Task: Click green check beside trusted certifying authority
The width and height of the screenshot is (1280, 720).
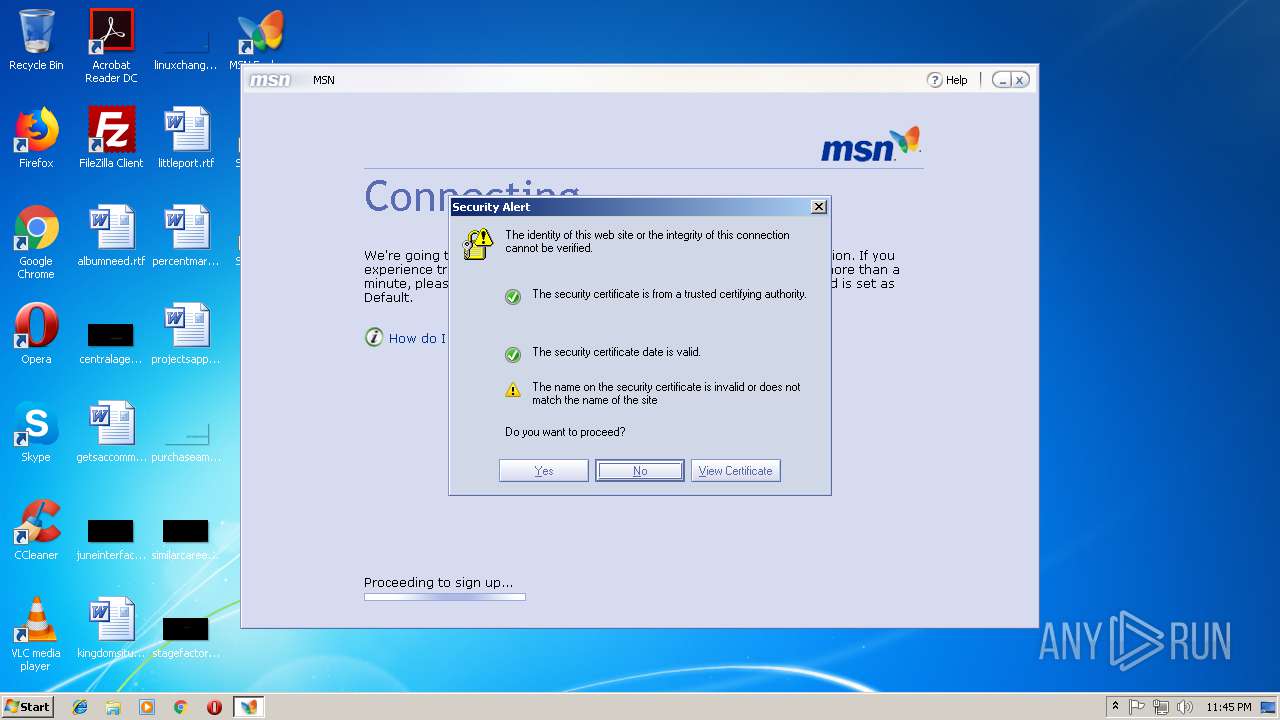Action: coord(513,297)
